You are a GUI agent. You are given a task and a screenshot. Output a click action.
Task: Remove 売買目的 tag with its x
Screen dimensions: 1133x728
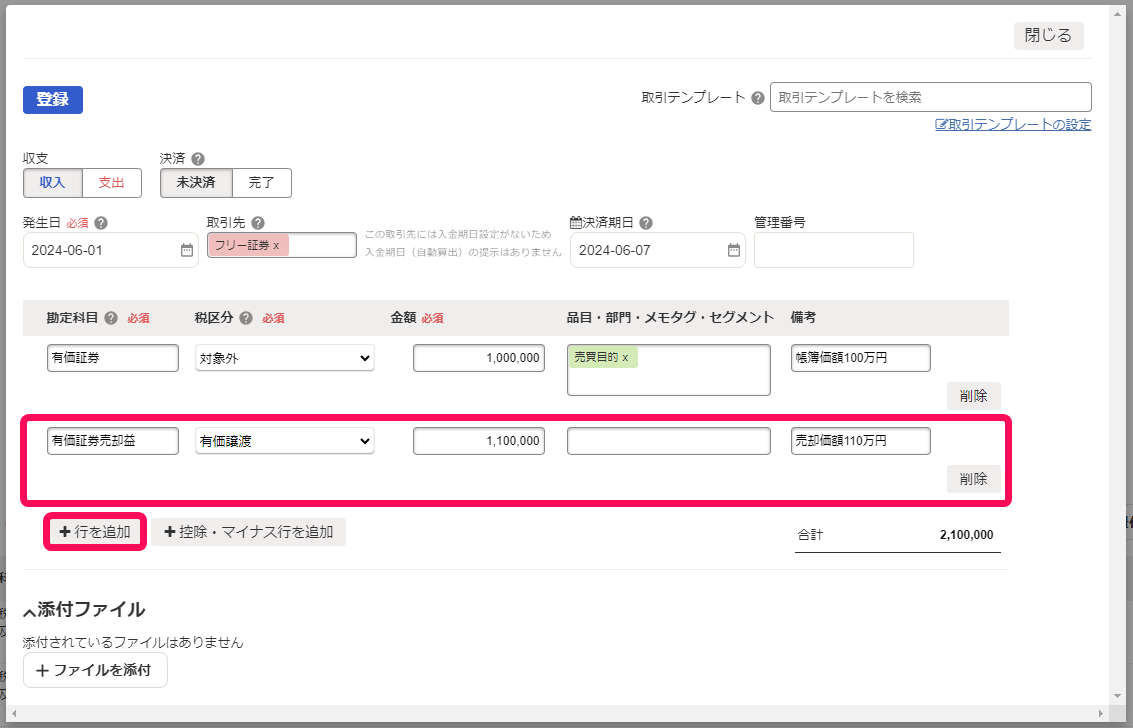click(625, 358)
